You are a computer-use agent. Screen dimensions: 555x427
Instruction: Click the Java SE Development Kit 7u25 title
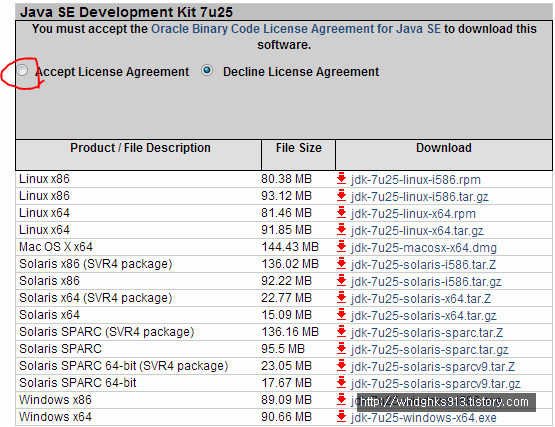126,12
